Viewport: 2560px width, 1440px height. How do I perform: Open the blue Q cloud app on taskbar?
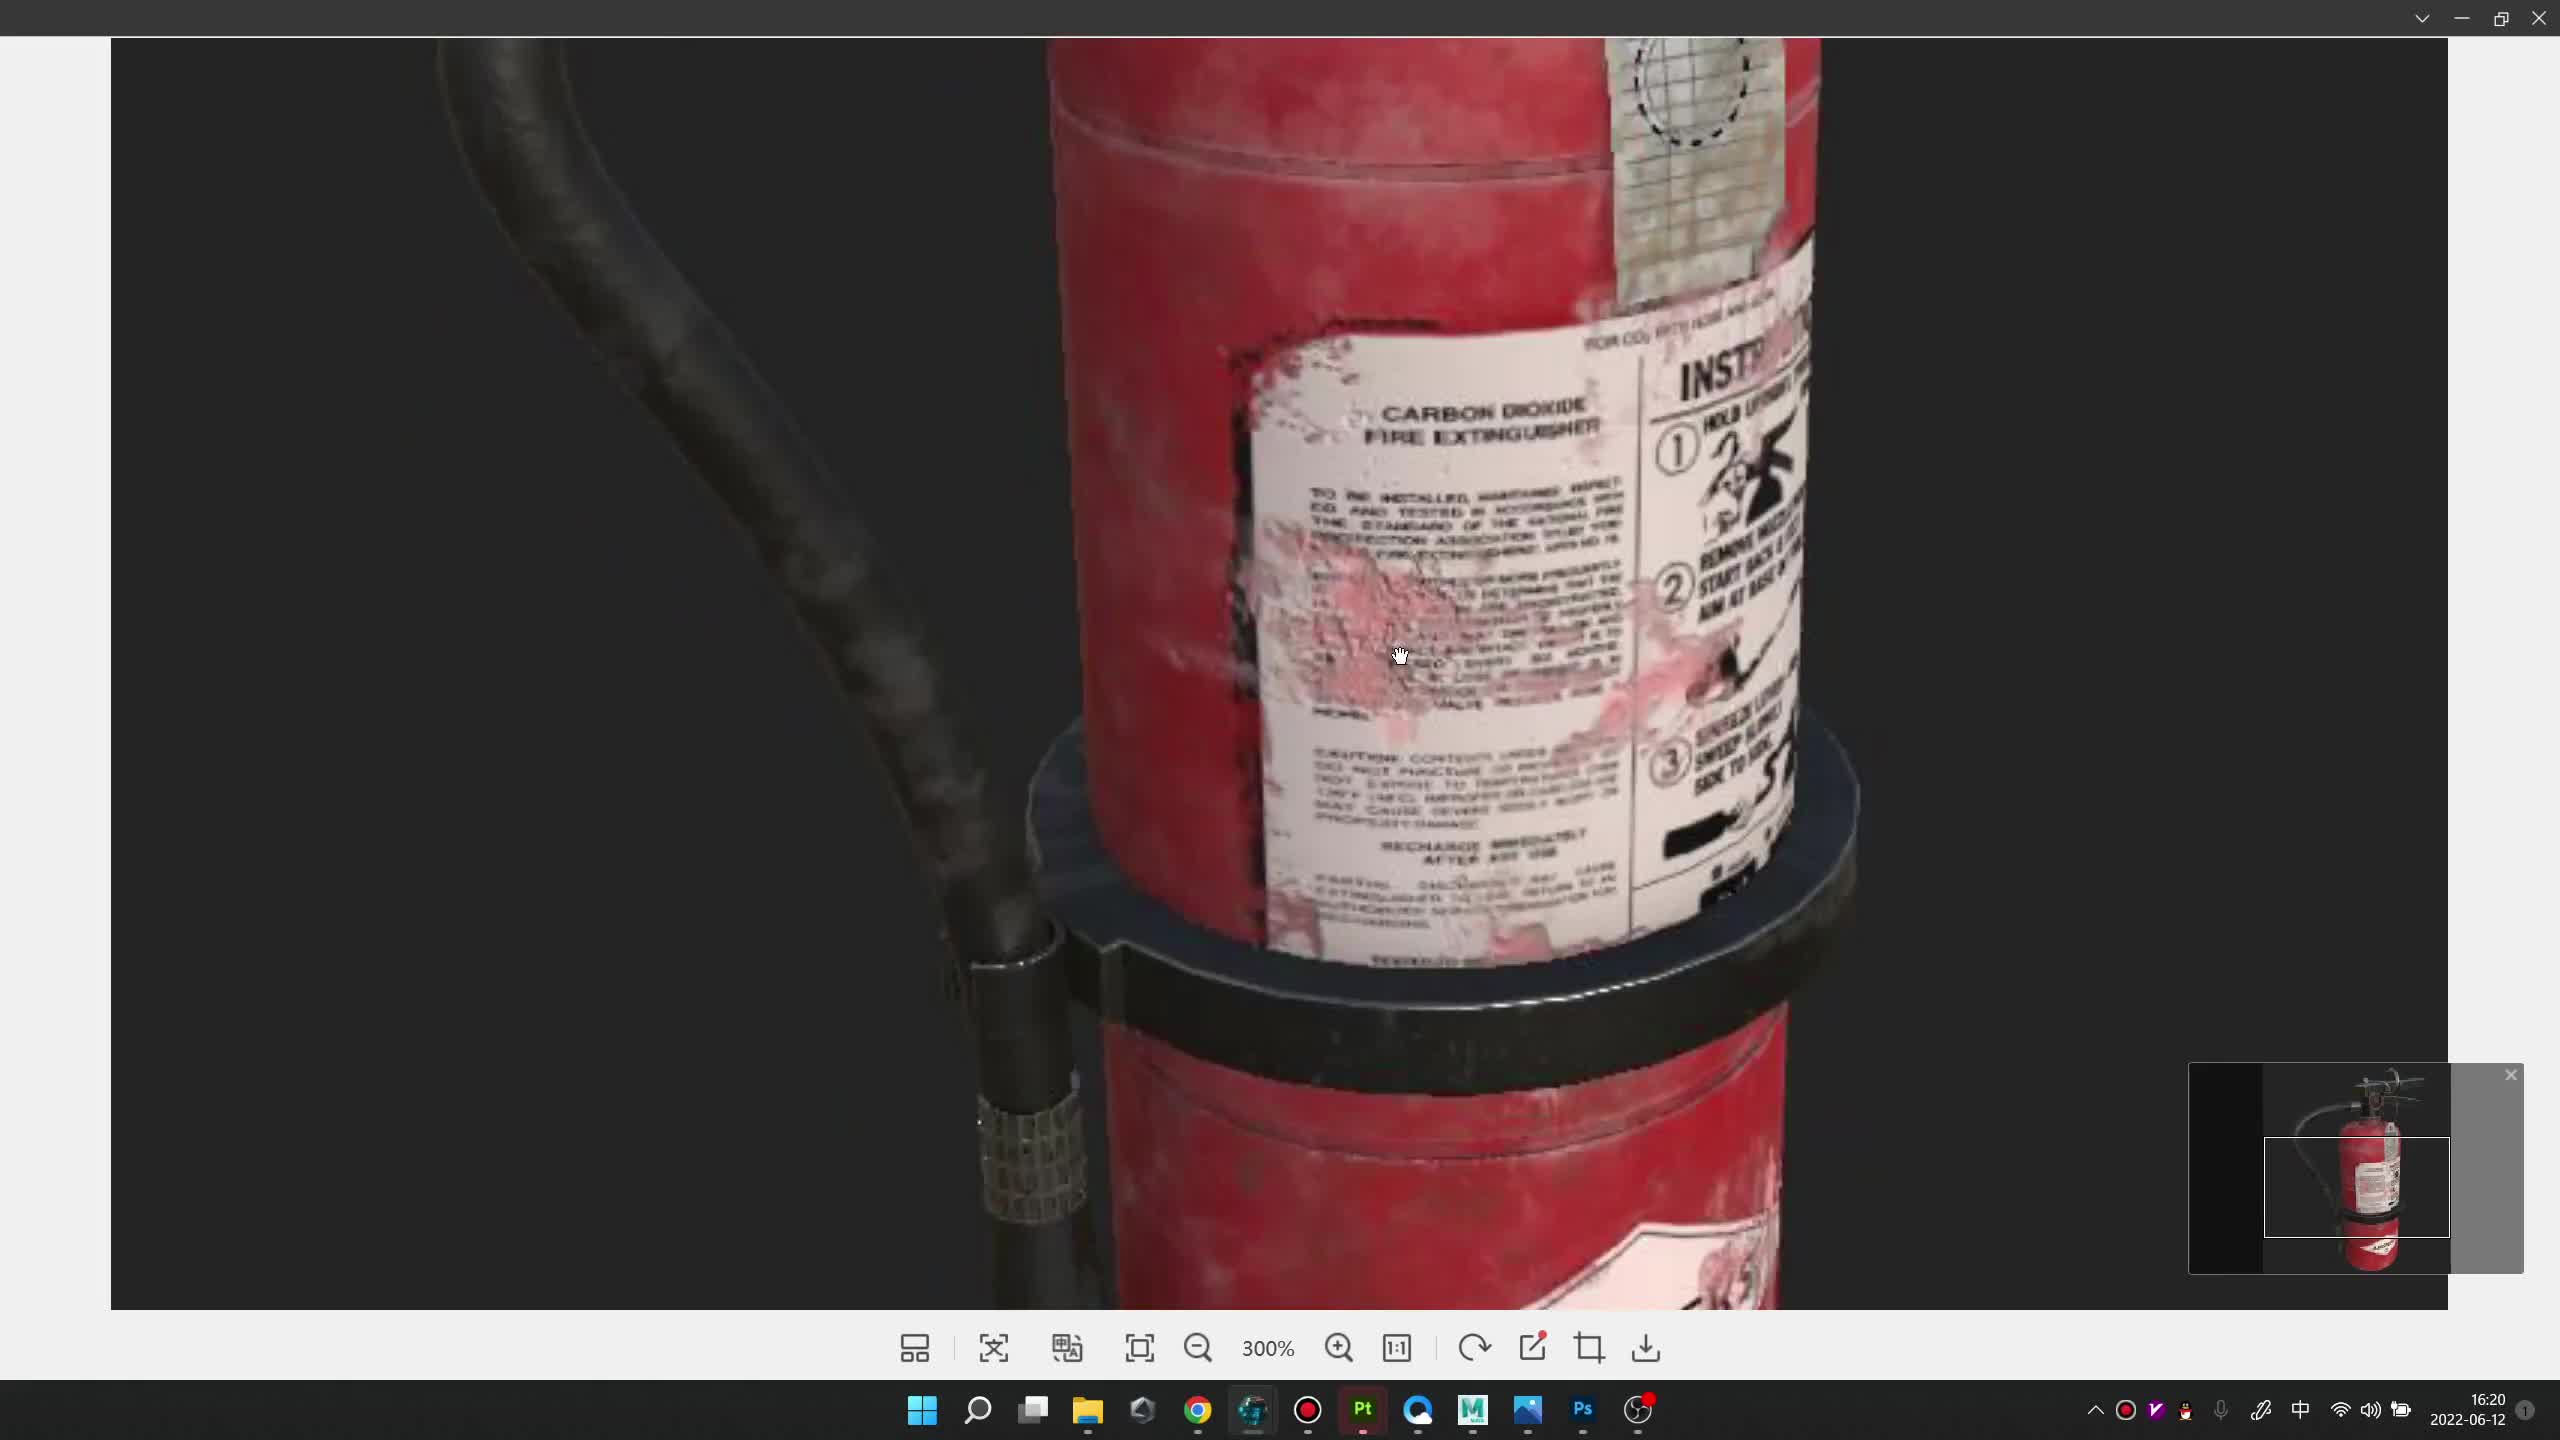coord(1417,1410)
